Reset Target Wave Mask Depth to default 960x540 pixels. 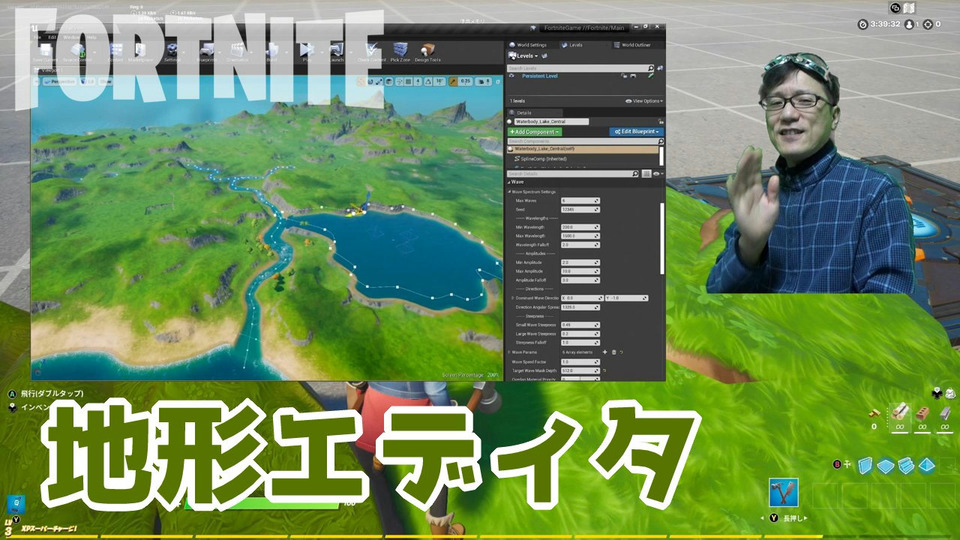tap(604, 370)
